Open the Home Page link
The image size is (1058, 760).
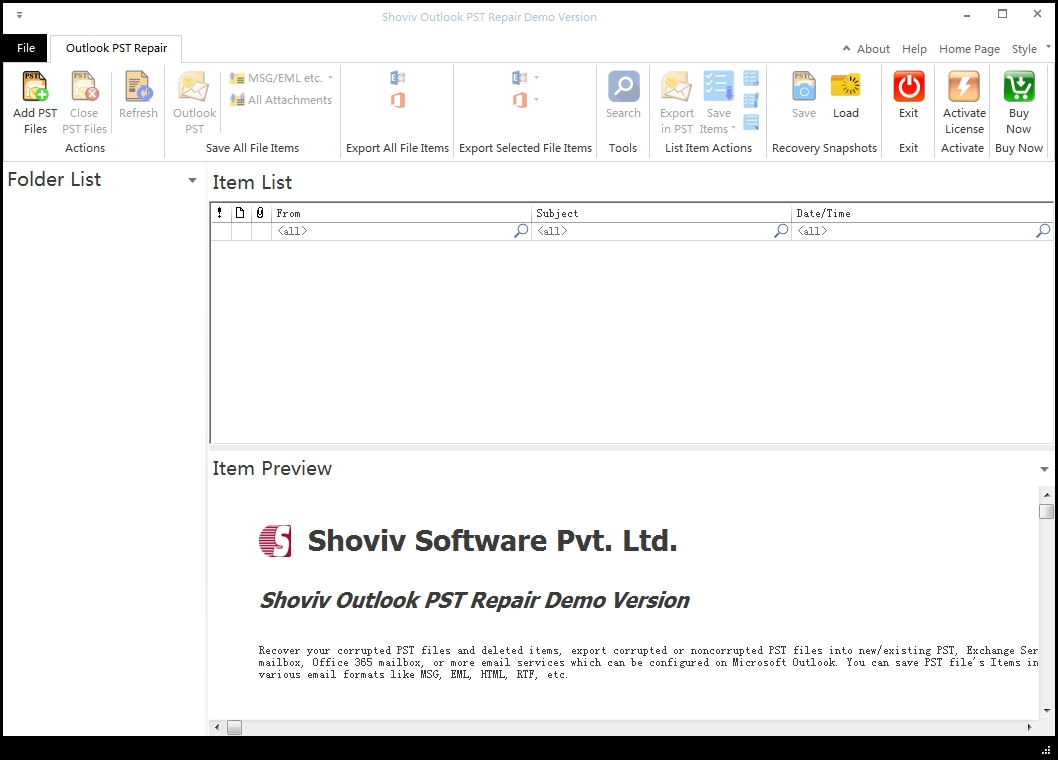pyautogui.click(x=969, y=49)
